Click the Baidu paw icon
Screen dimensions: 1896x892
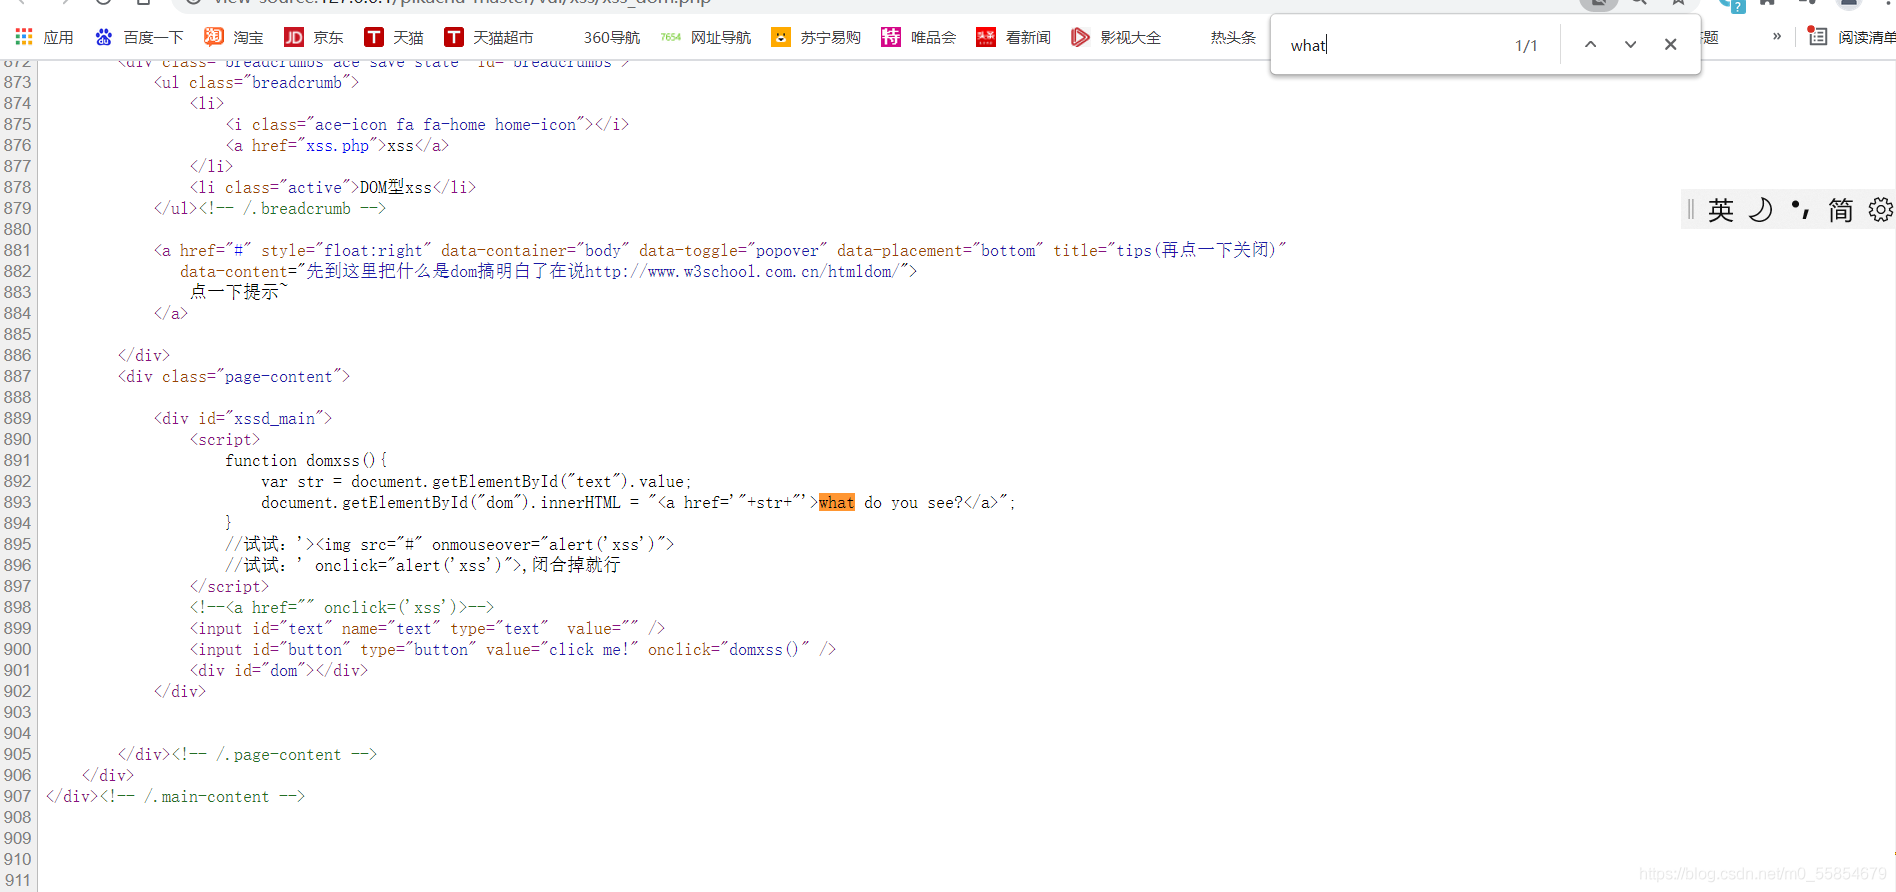(x=104, y=37)
